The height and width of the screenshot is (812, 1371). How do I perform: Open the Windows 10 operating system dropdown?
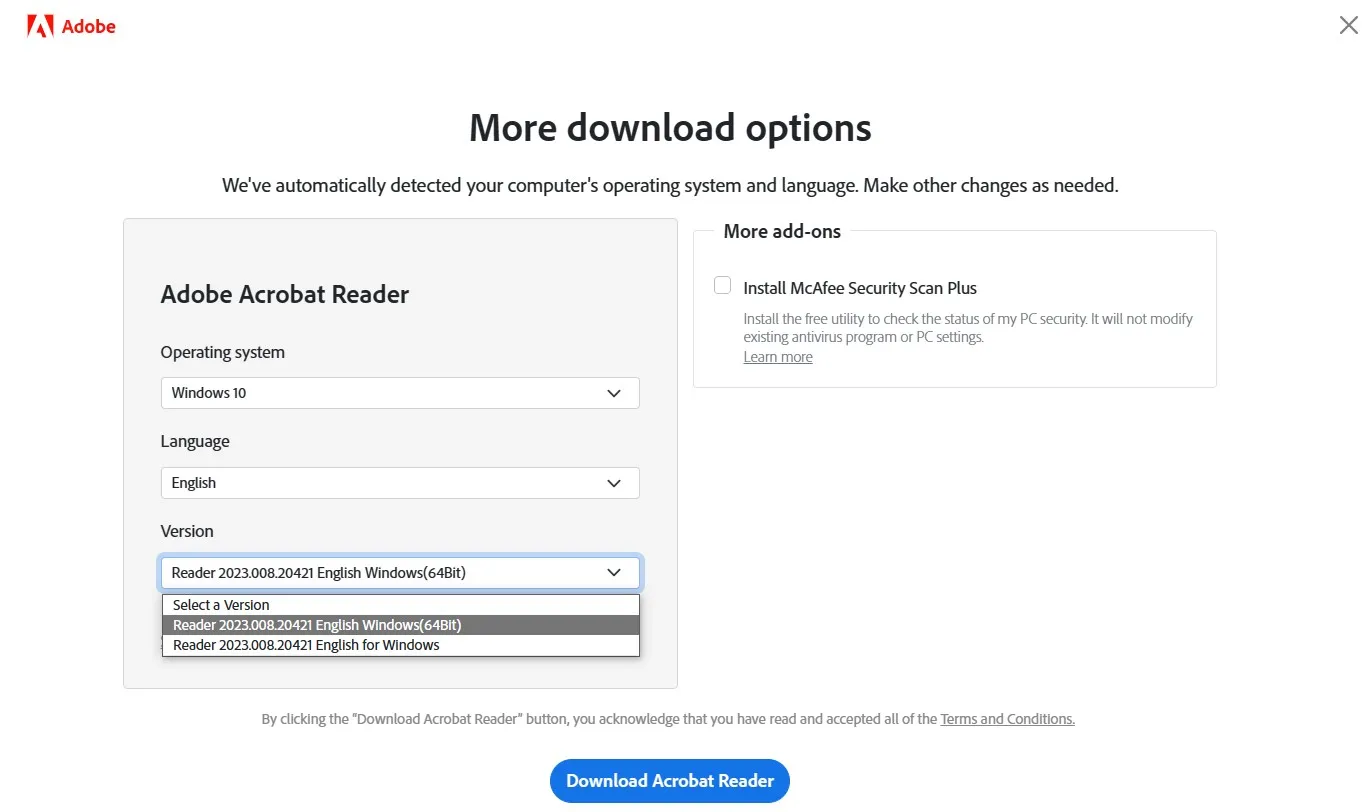coord(400,393)
